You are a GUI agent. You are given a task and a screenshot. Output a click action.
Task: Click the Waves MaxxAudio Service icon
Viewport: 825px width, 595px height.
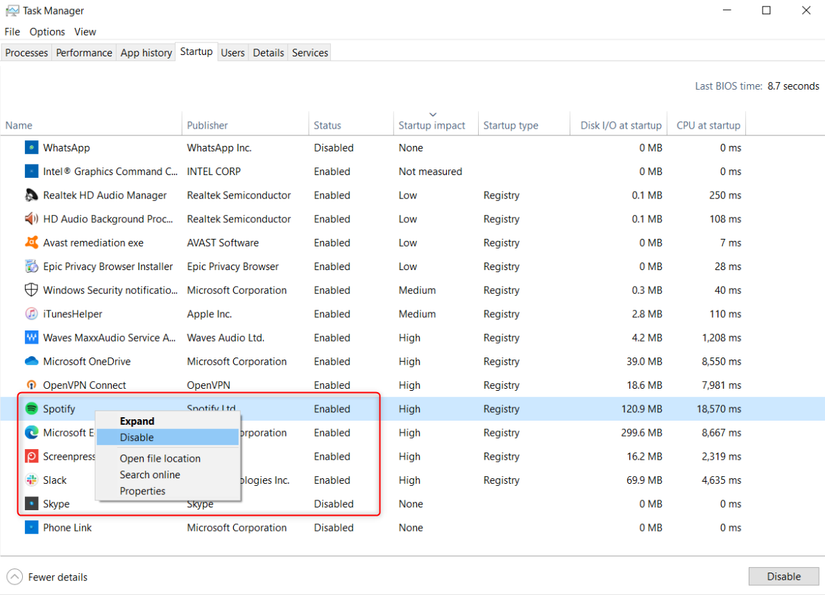31,337
